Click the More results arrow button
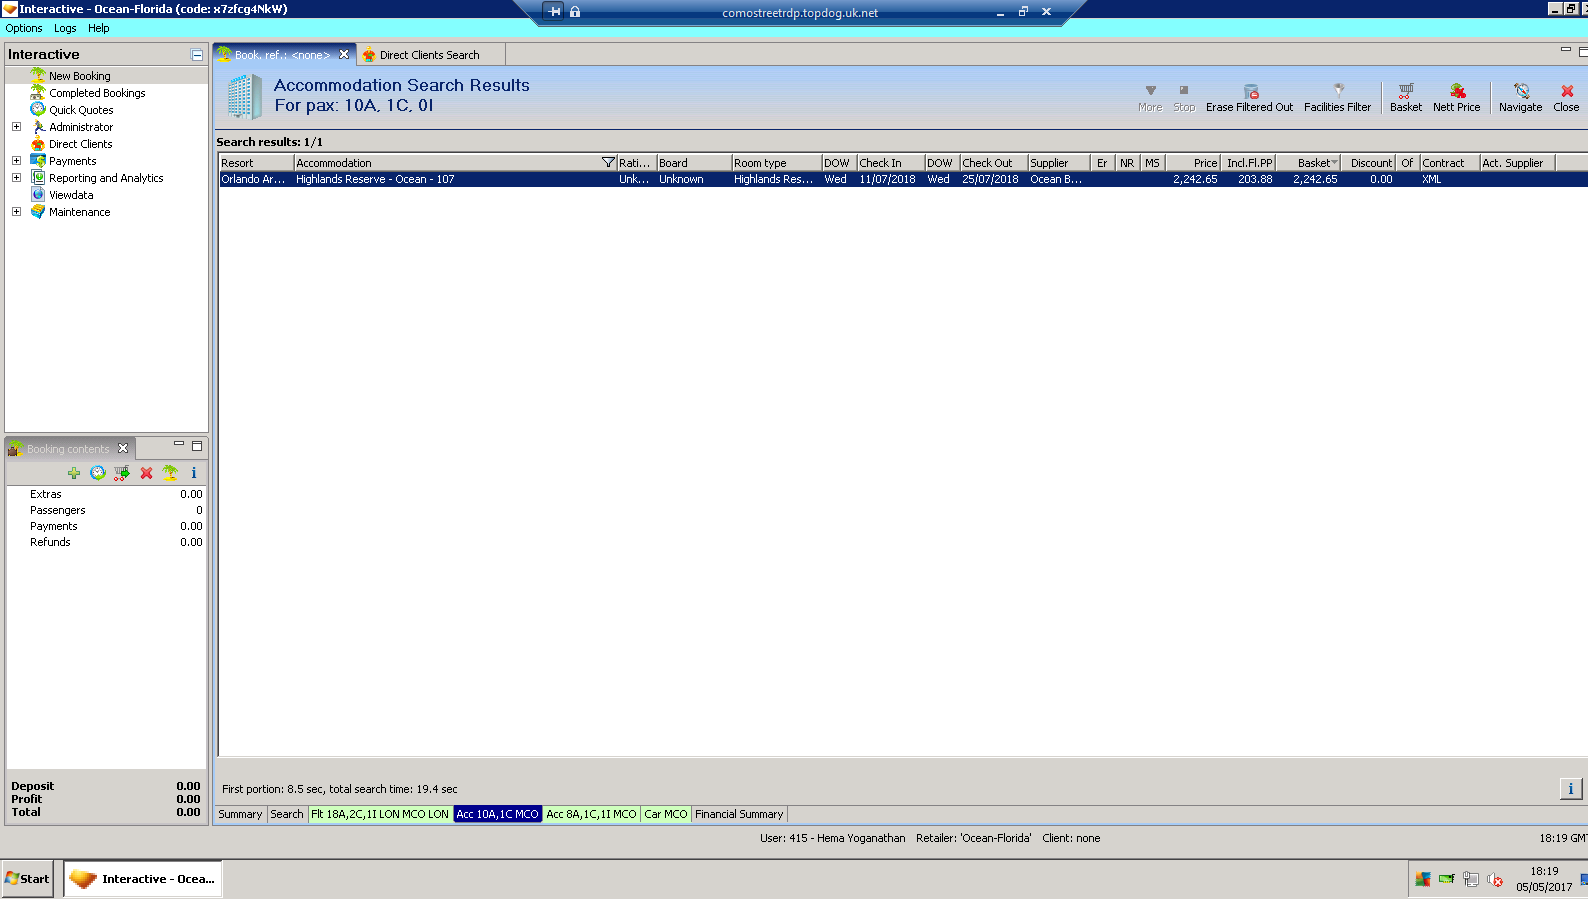 [1150, 97]
